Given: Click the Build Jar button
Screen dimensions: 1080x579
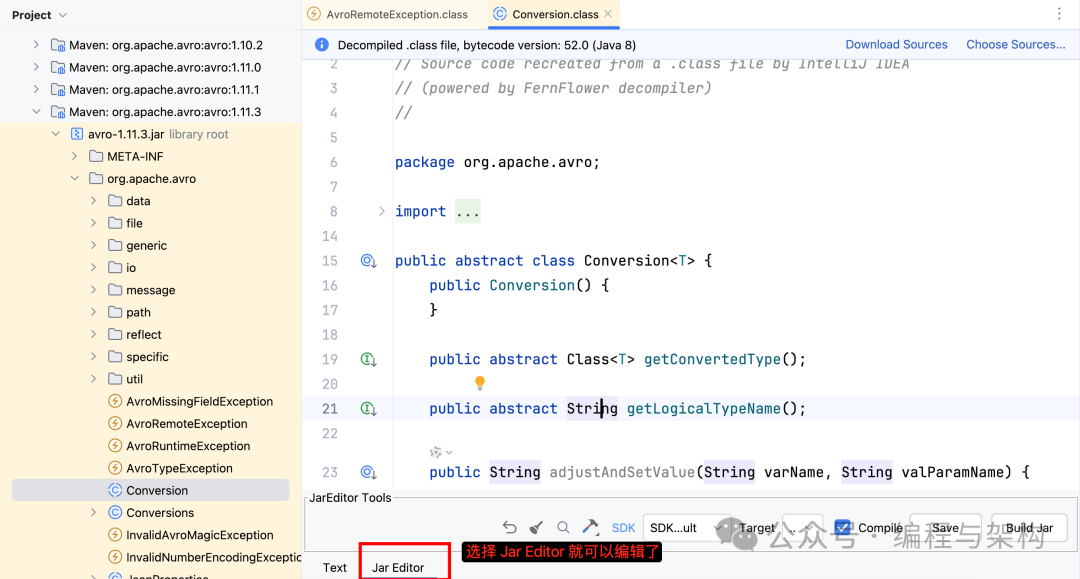Looking at the screenshot, I should [1029, 528].
